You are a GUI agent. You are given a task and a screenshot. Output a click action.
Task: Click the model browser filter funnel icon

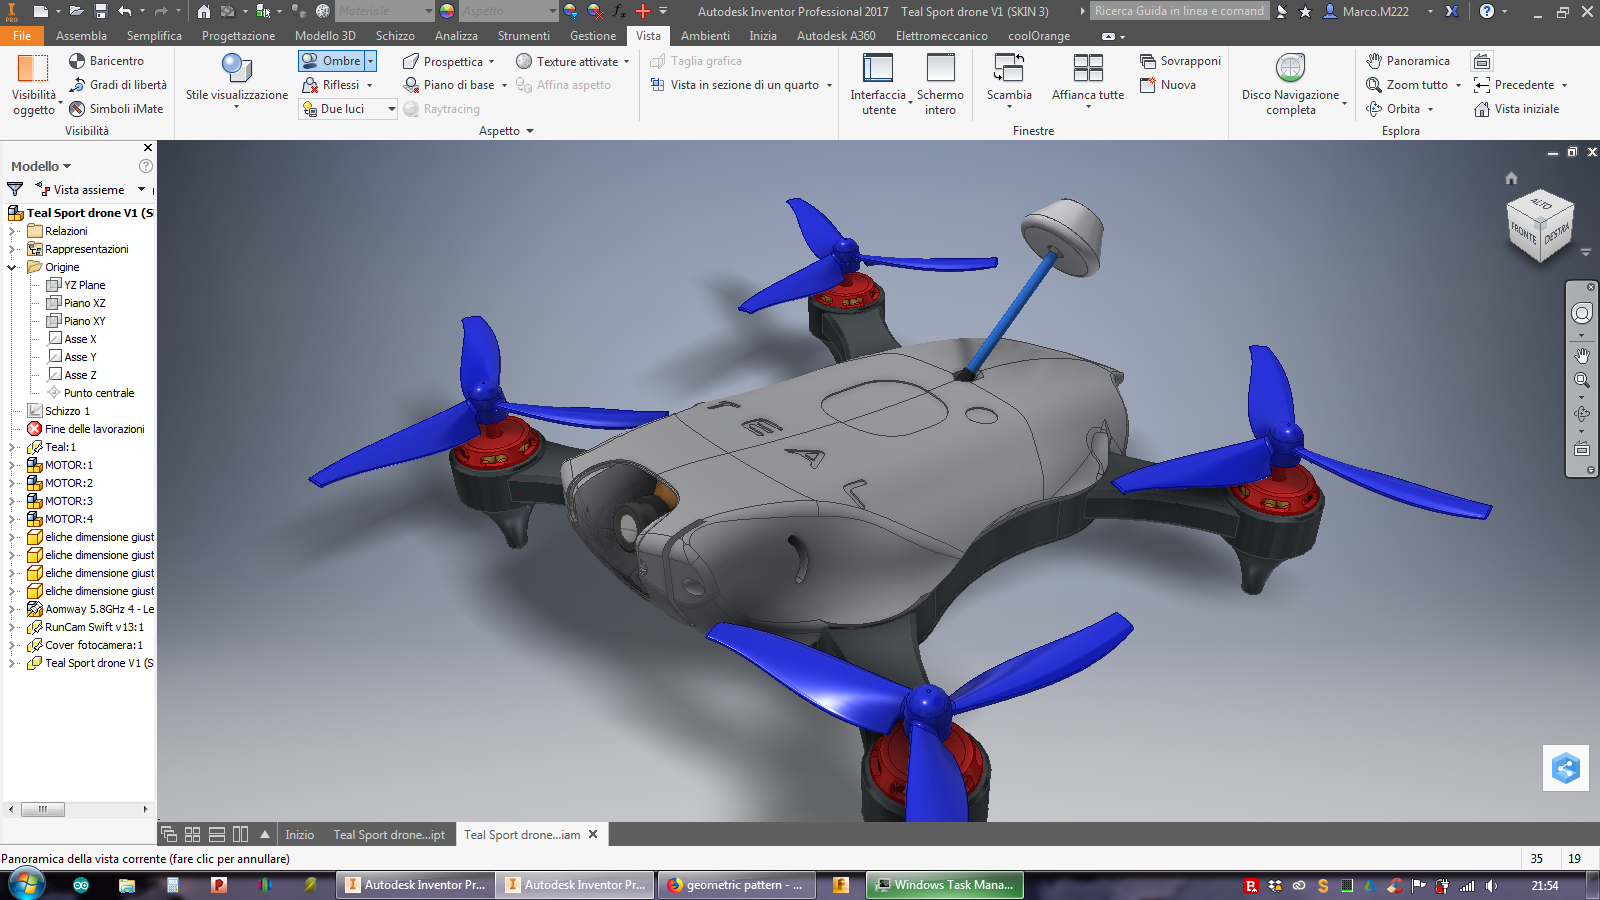tap(15, 189)
